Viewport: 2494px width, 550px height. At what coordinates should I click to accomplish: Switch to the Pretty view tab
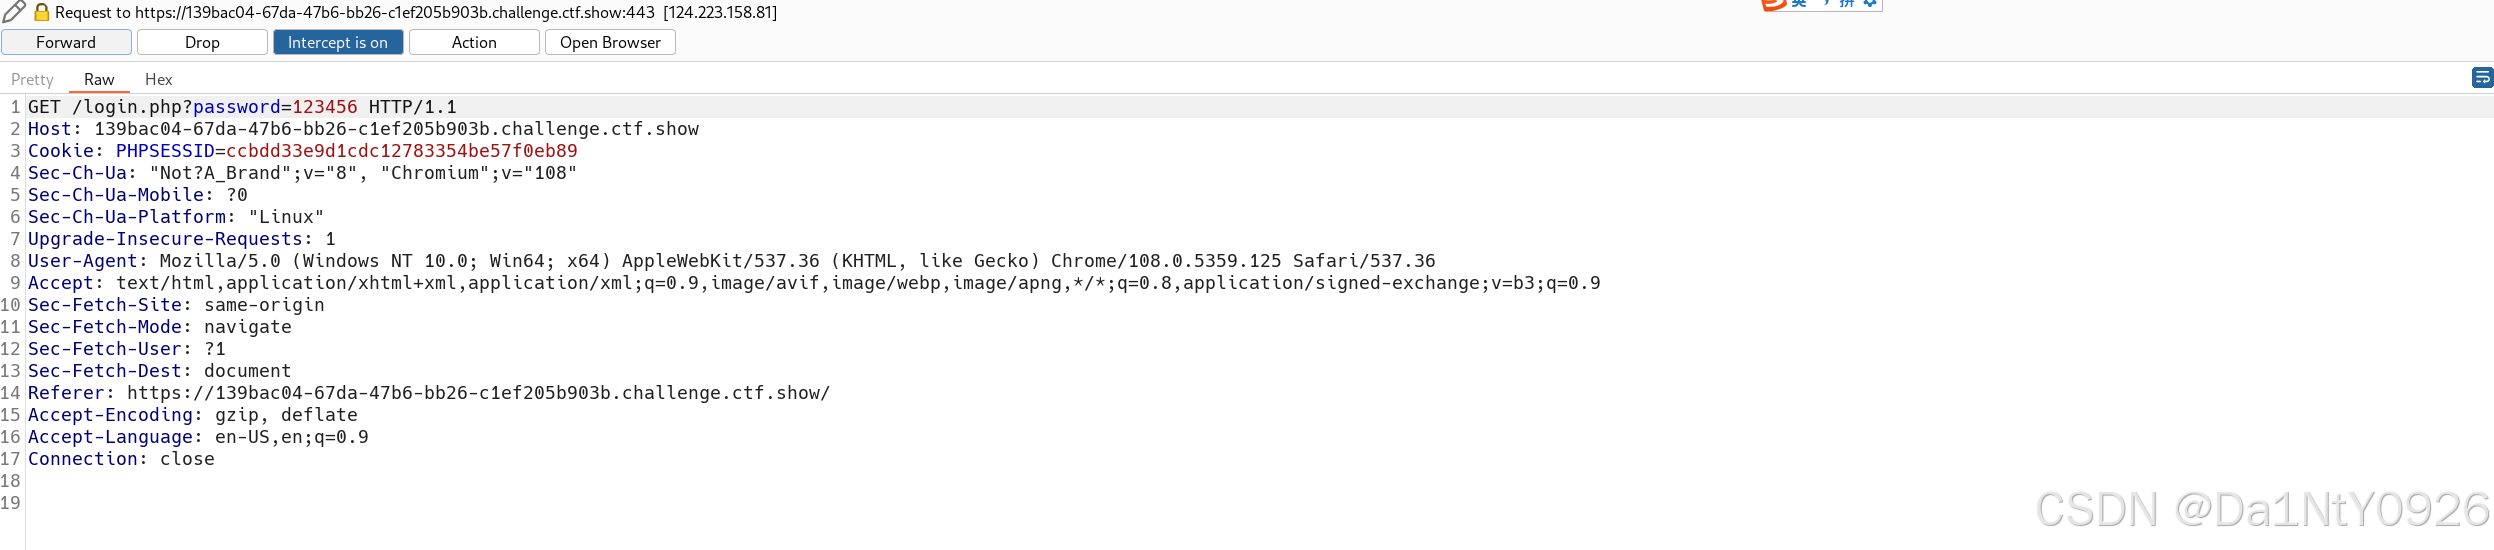coord(32,79)
